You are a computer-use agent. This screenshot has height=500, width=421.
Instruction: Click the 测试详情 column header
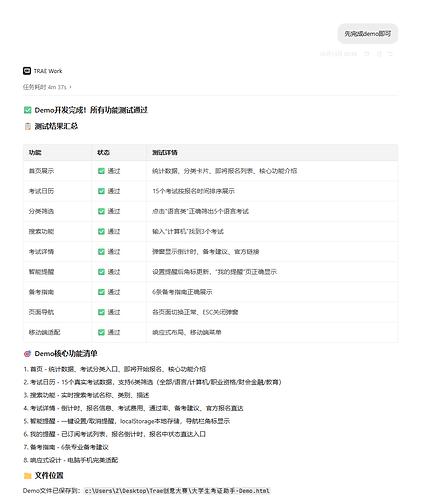pyautogui.click(x=165, y=153)
